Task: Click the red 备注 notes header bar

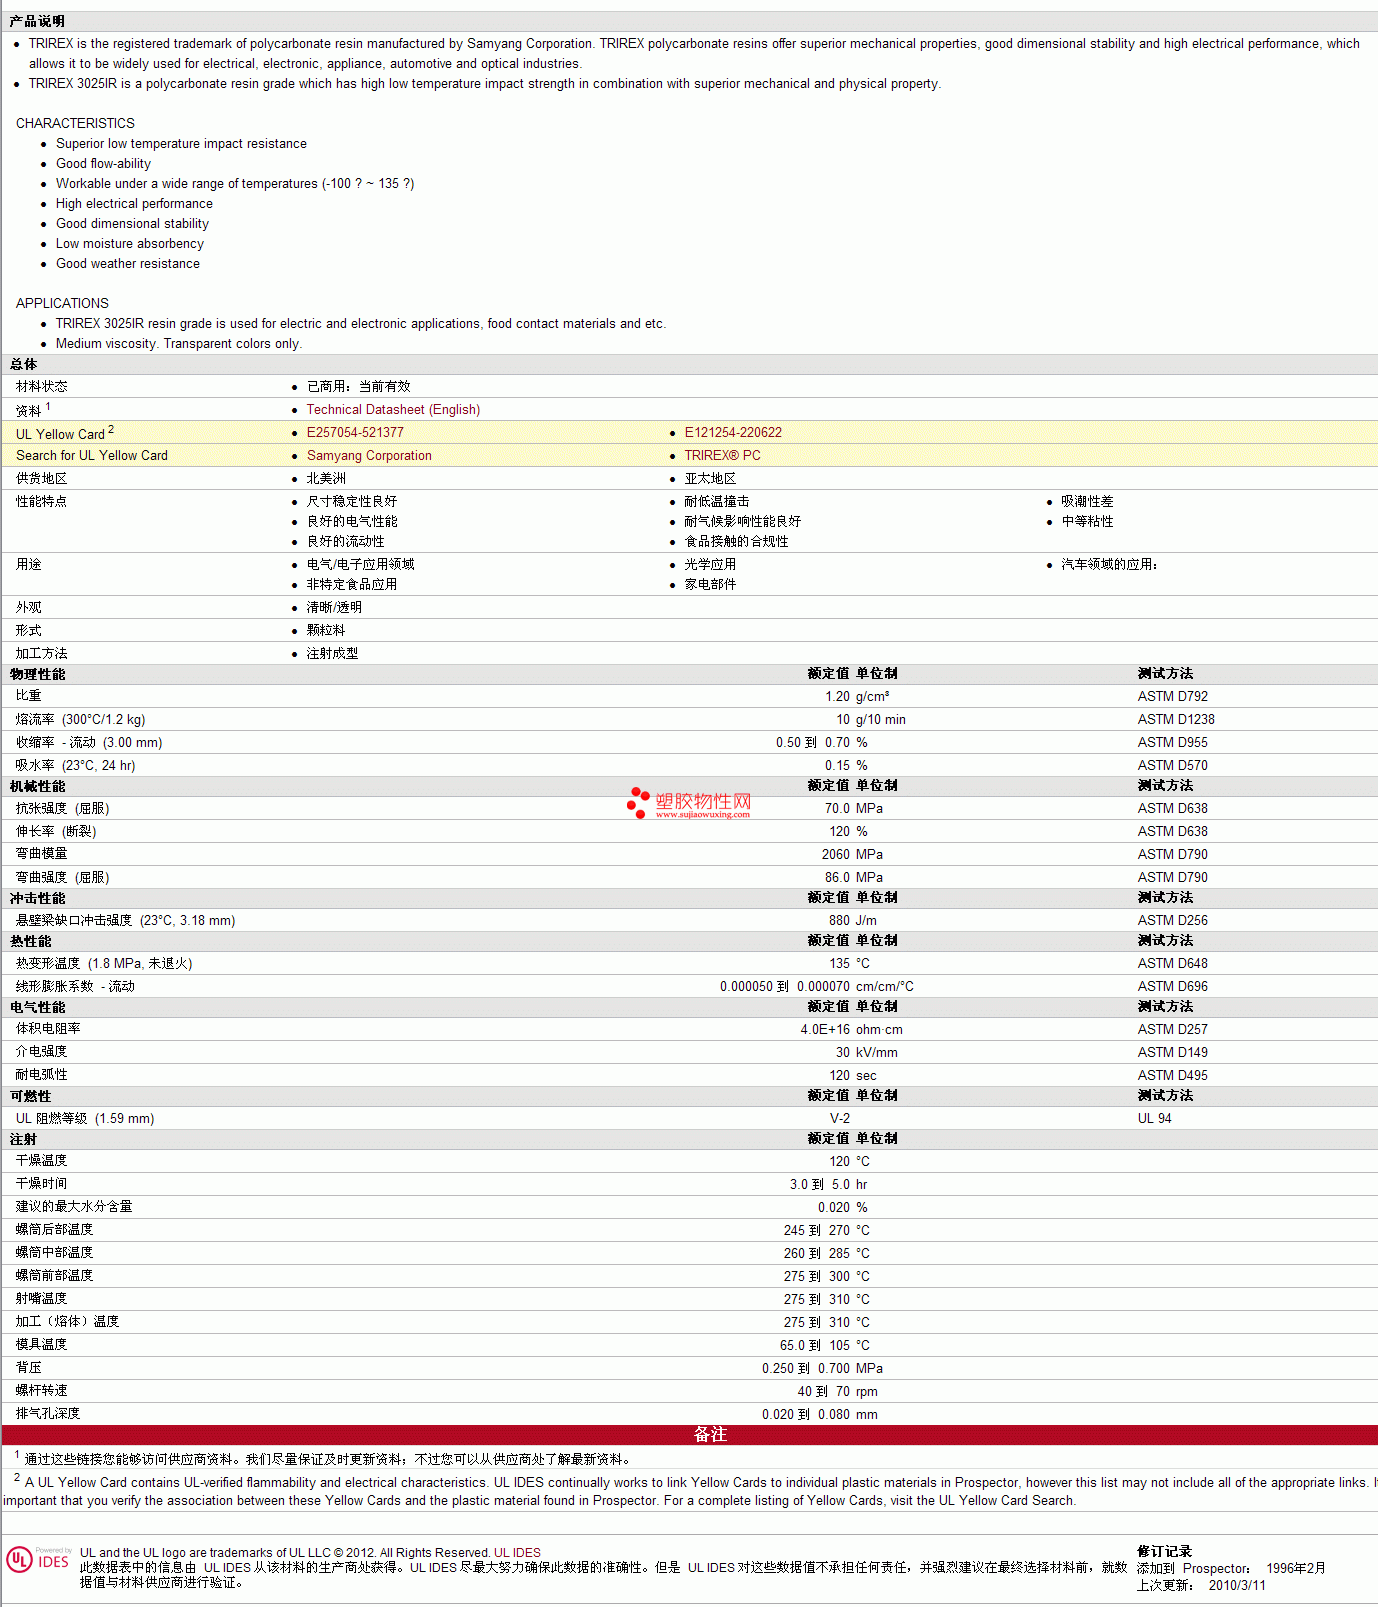Action: (689, 1435)
